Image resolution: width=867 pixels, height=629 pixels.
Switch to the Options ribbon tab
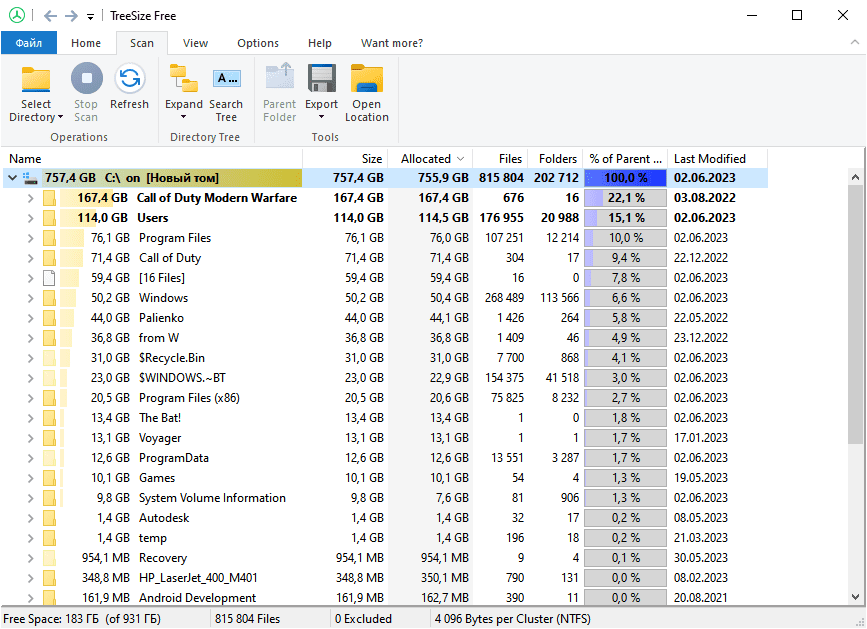coord(258,43)
